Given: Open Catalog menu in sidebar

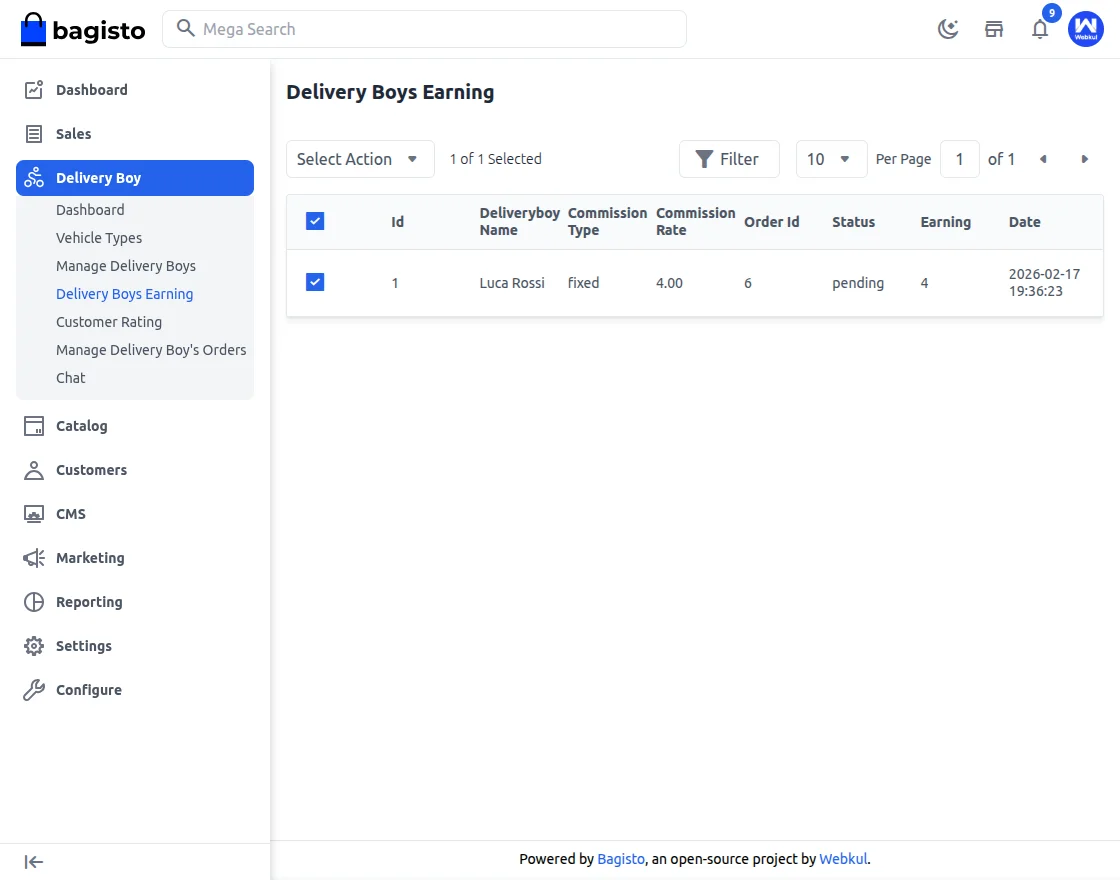Looking at the screenshot, I should coord(81,426).
